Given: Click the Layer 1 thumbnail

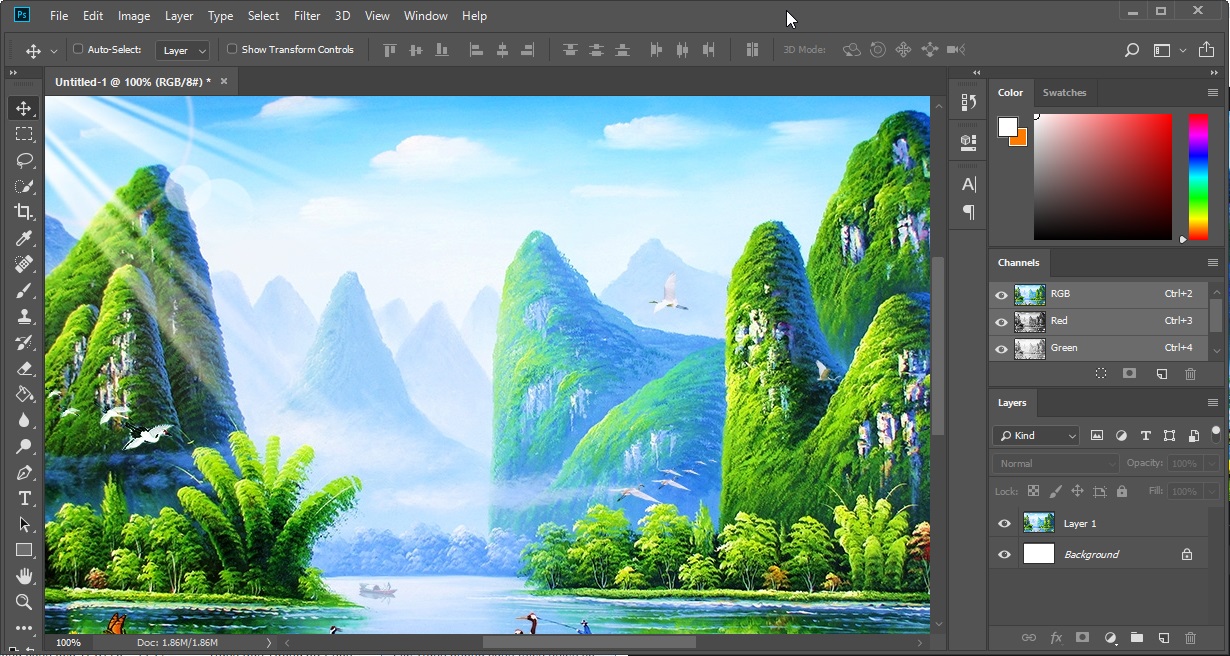Looking at the screenshot, I should point(1039,523).
